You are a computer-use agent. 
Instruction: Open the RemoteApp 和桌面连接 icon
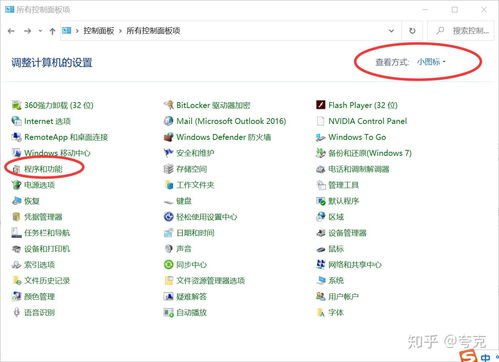point(16,137)
